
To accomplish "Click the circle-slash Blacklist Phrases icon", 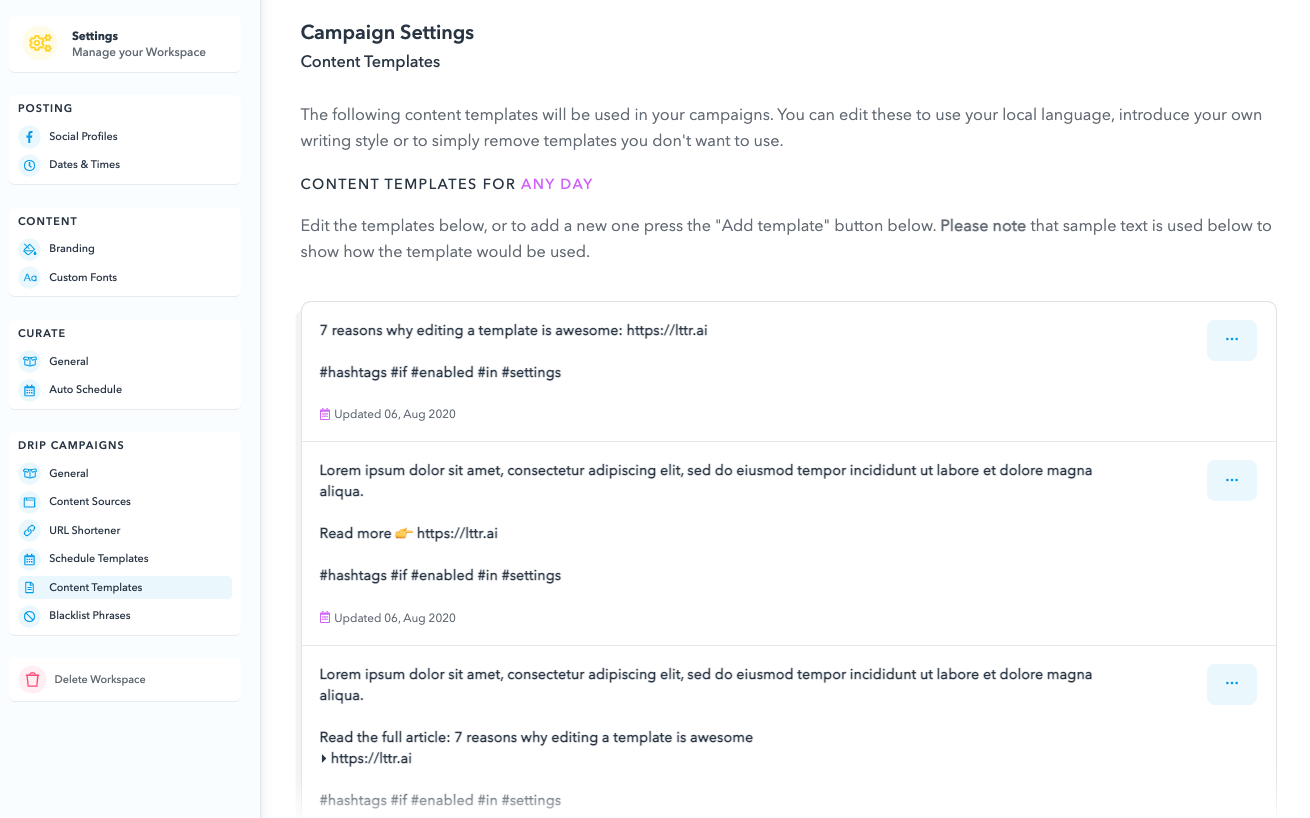I will pyautogui.click(x=30, y=616).
